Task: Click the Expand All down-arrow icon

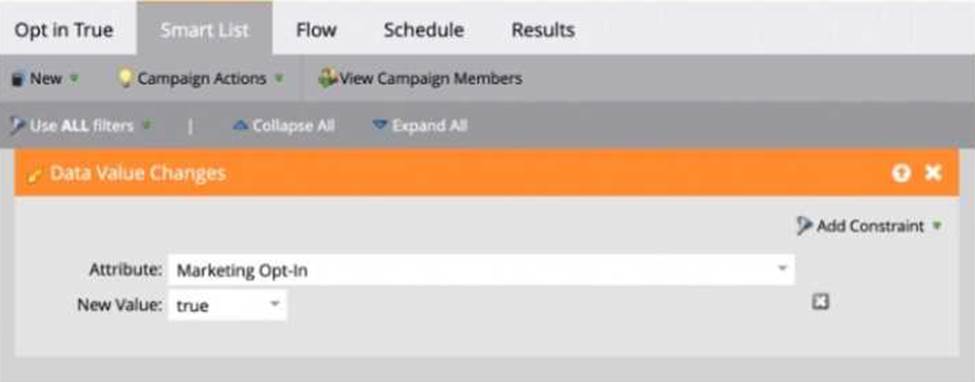Action: click(379, 126)
